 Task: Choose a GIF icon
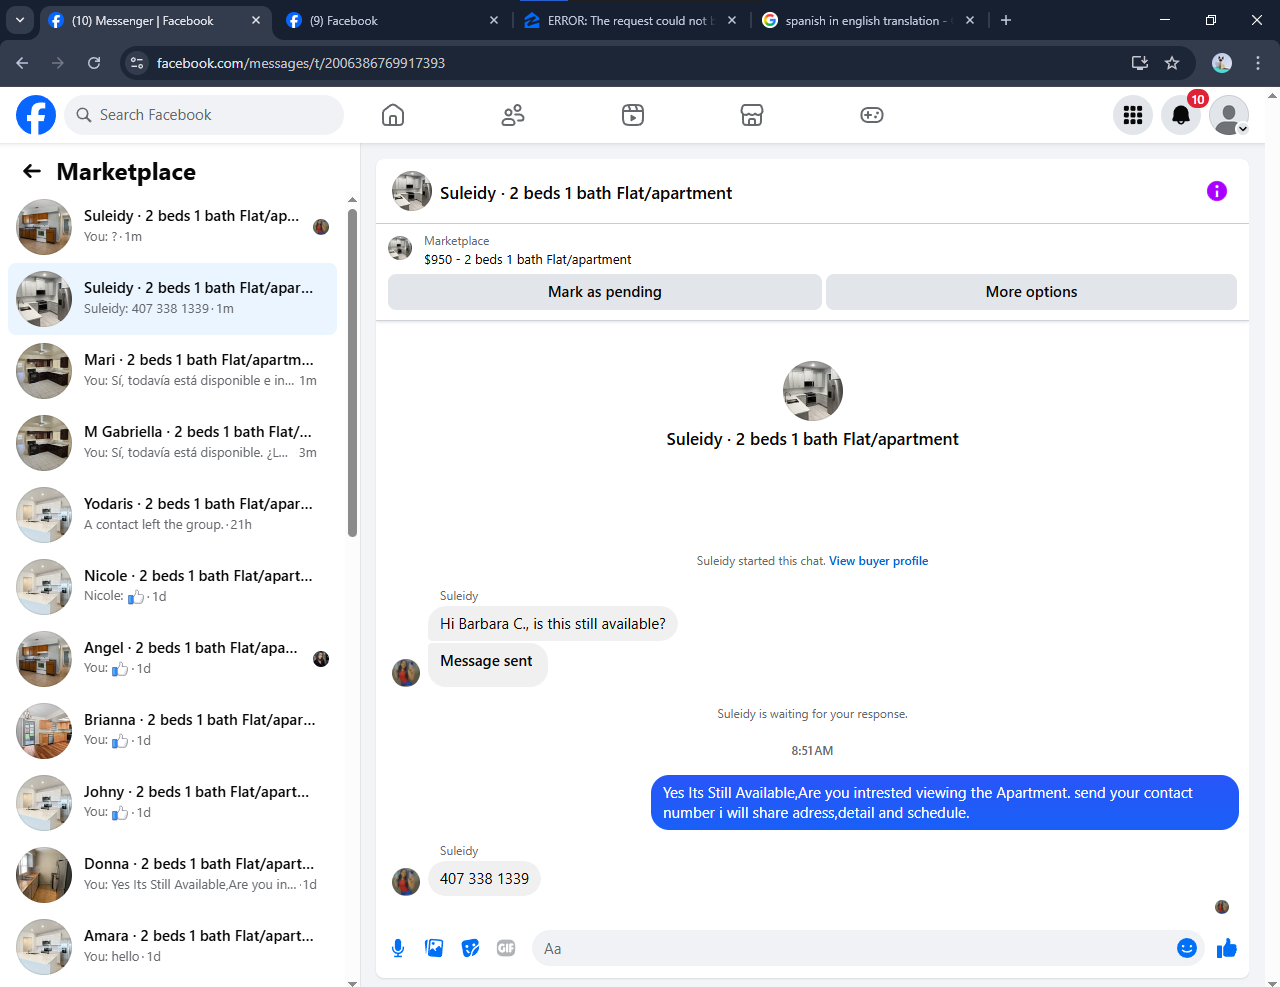[x=506, y=948]
